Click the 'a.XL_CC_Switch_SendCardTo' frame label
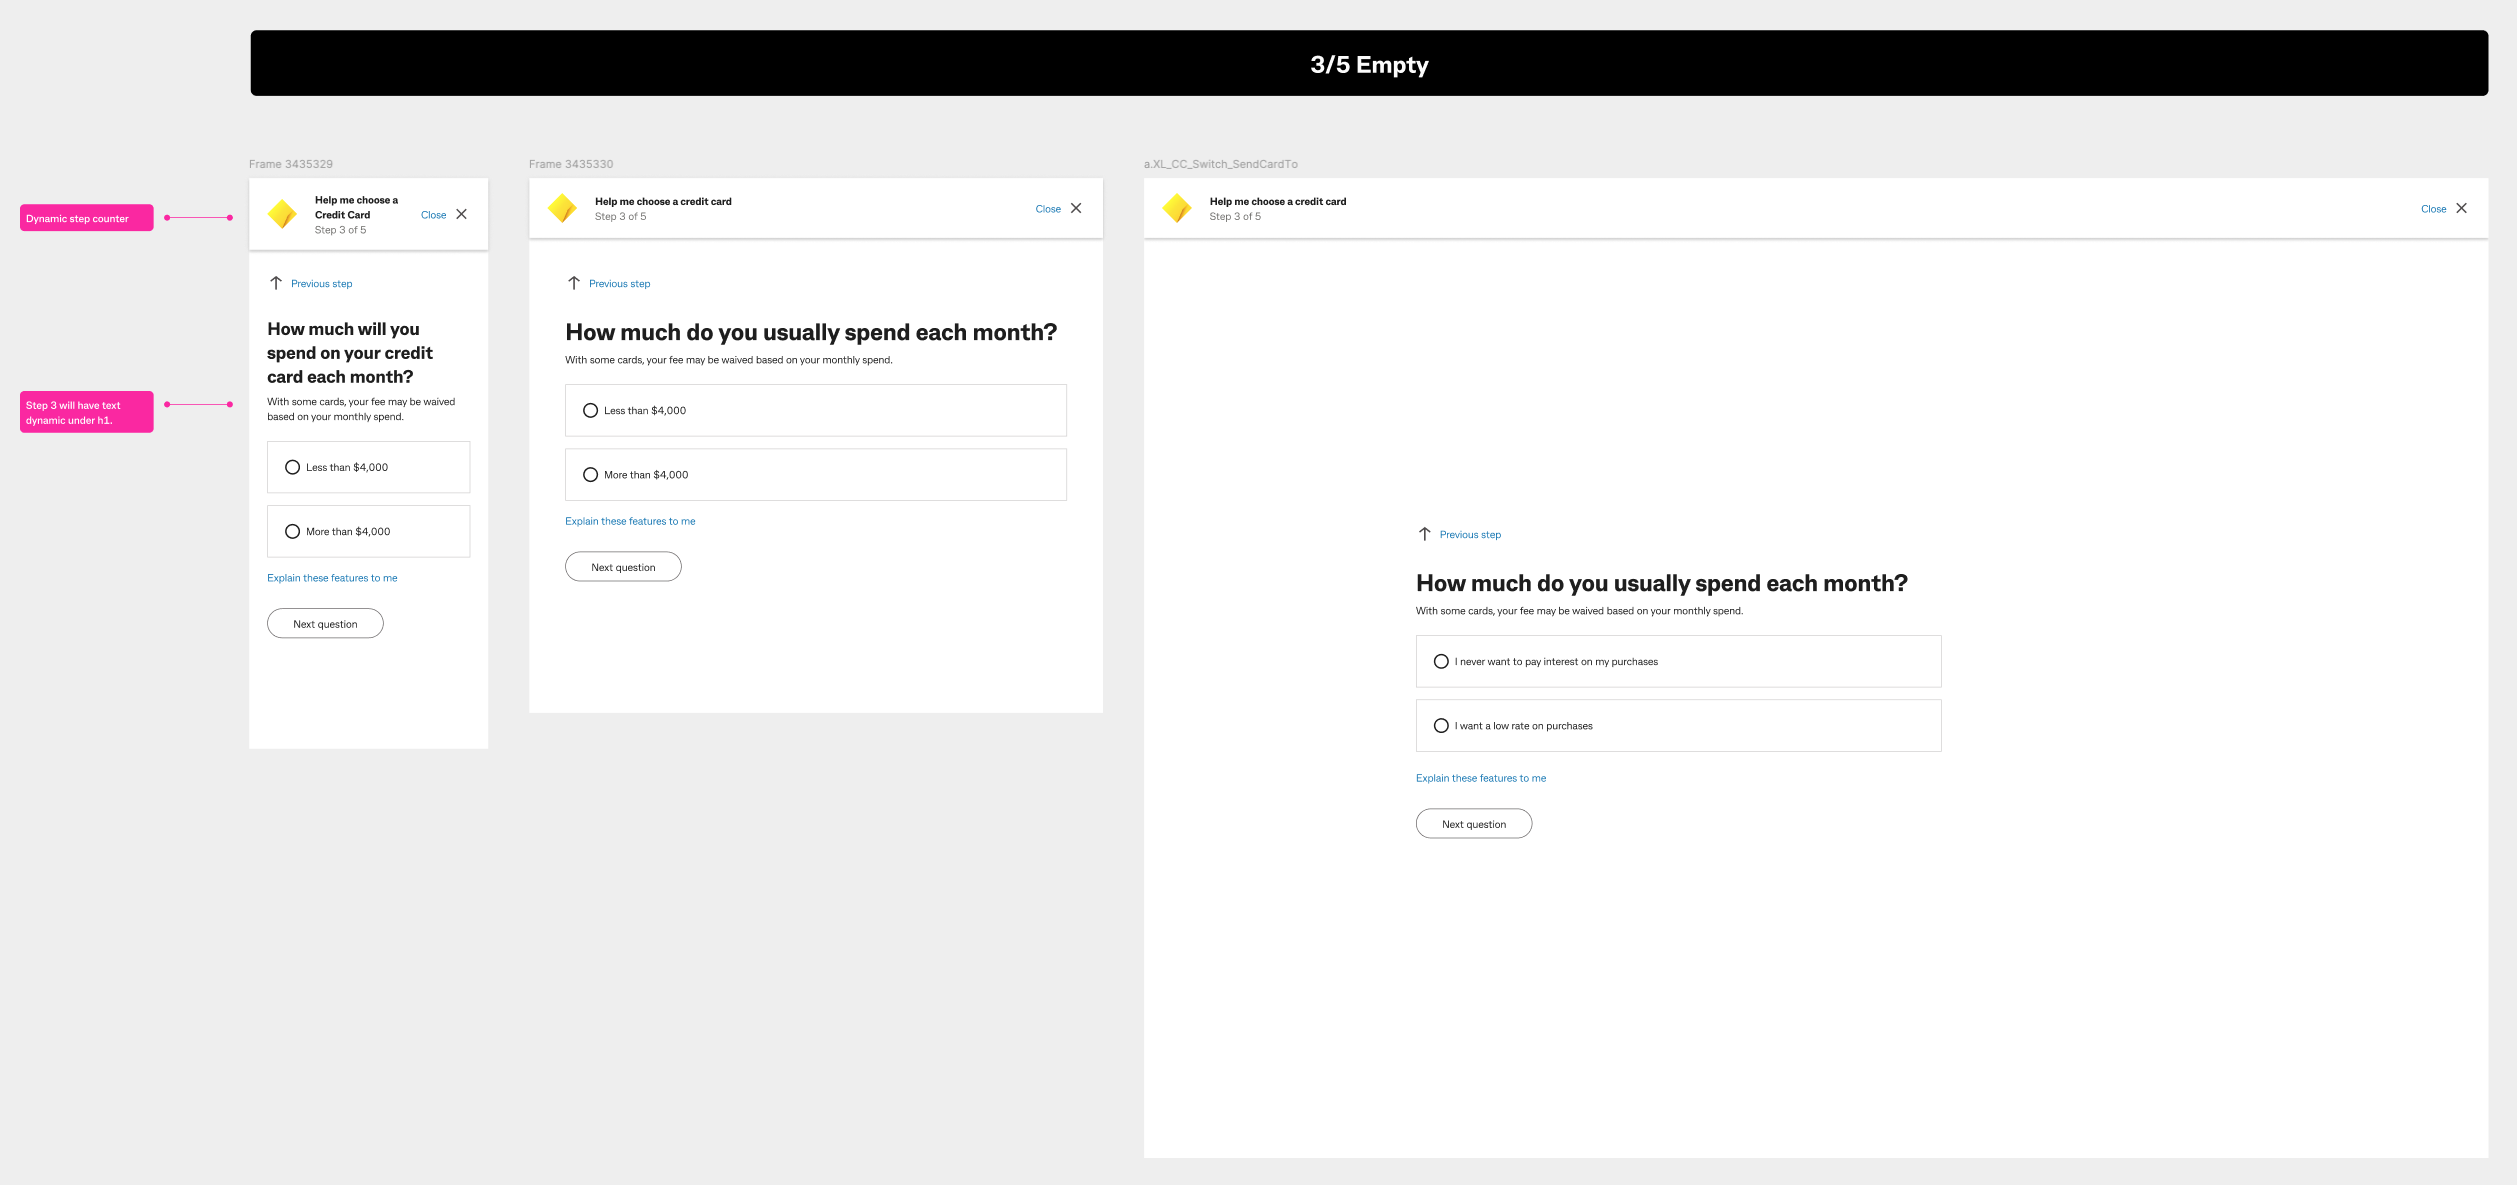 [x=1221, y=164]
